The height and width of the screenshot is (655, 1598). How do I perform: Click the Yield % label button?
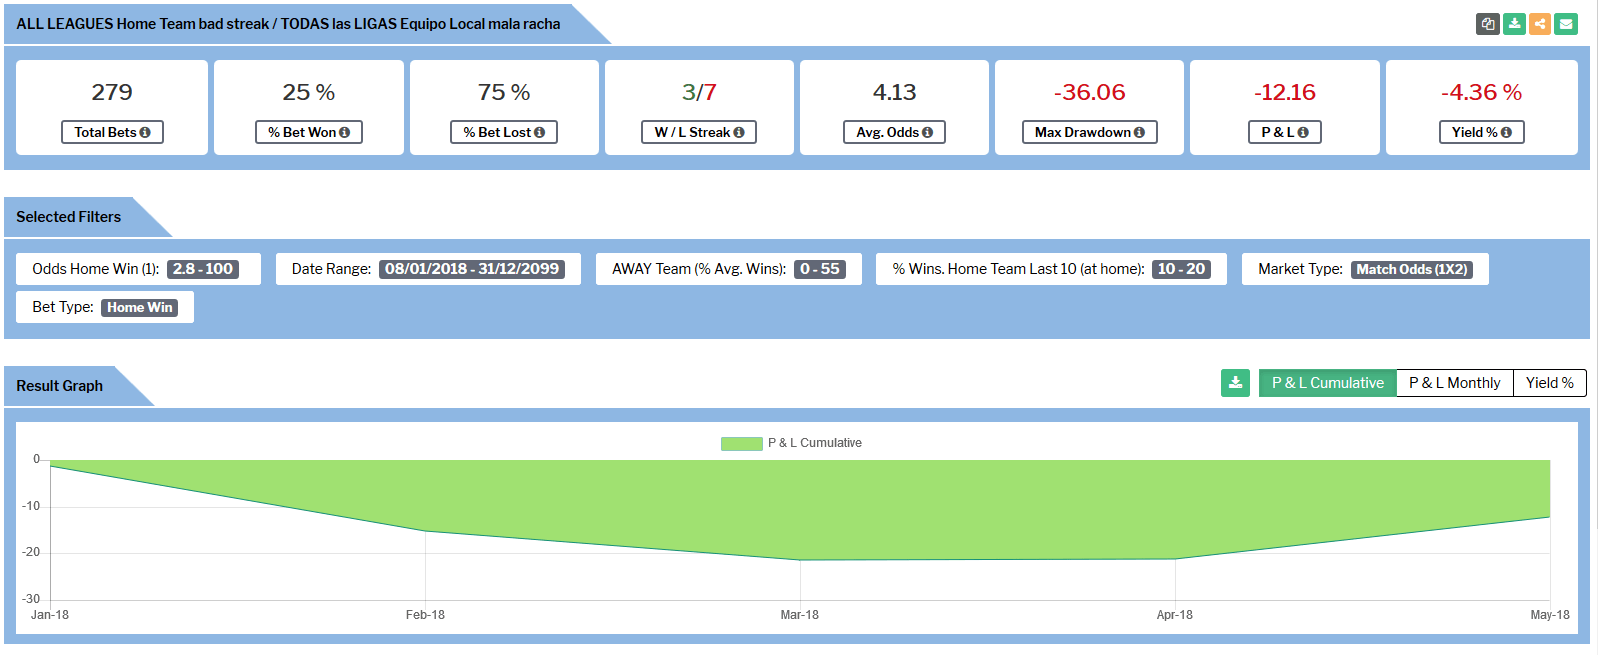point(1481,132)
